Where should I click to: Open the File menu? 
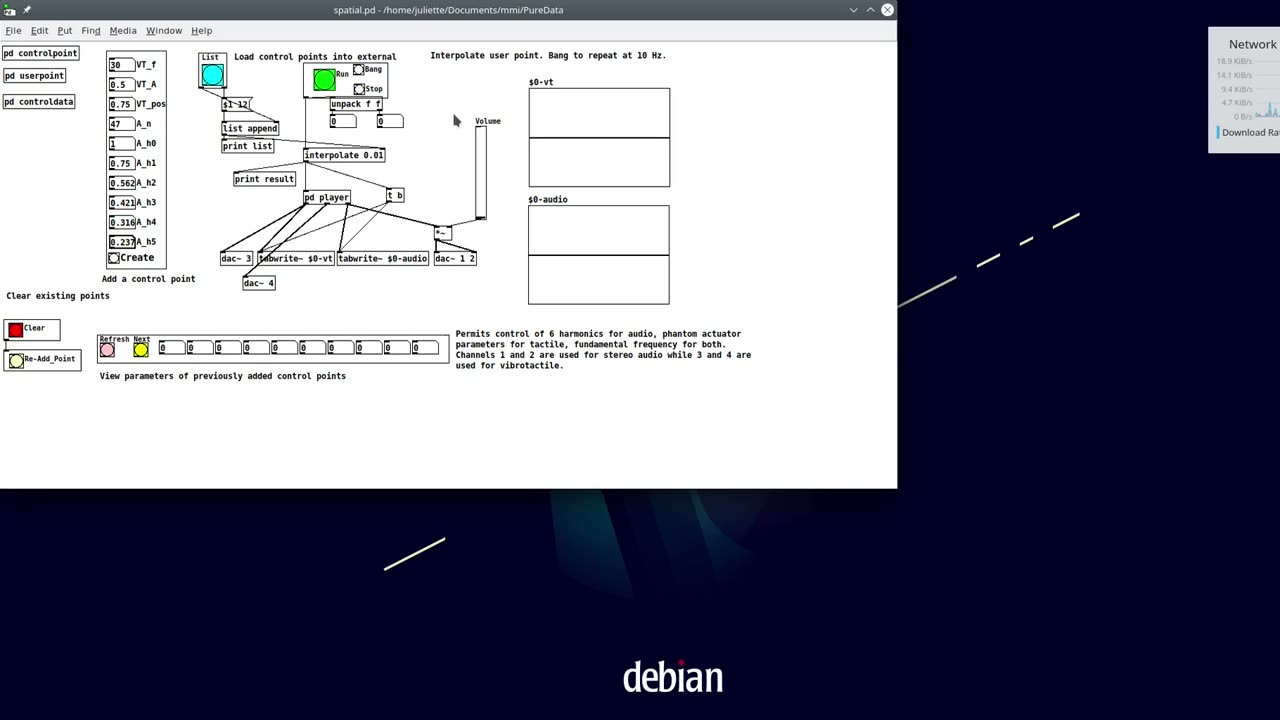pos(13,31)
